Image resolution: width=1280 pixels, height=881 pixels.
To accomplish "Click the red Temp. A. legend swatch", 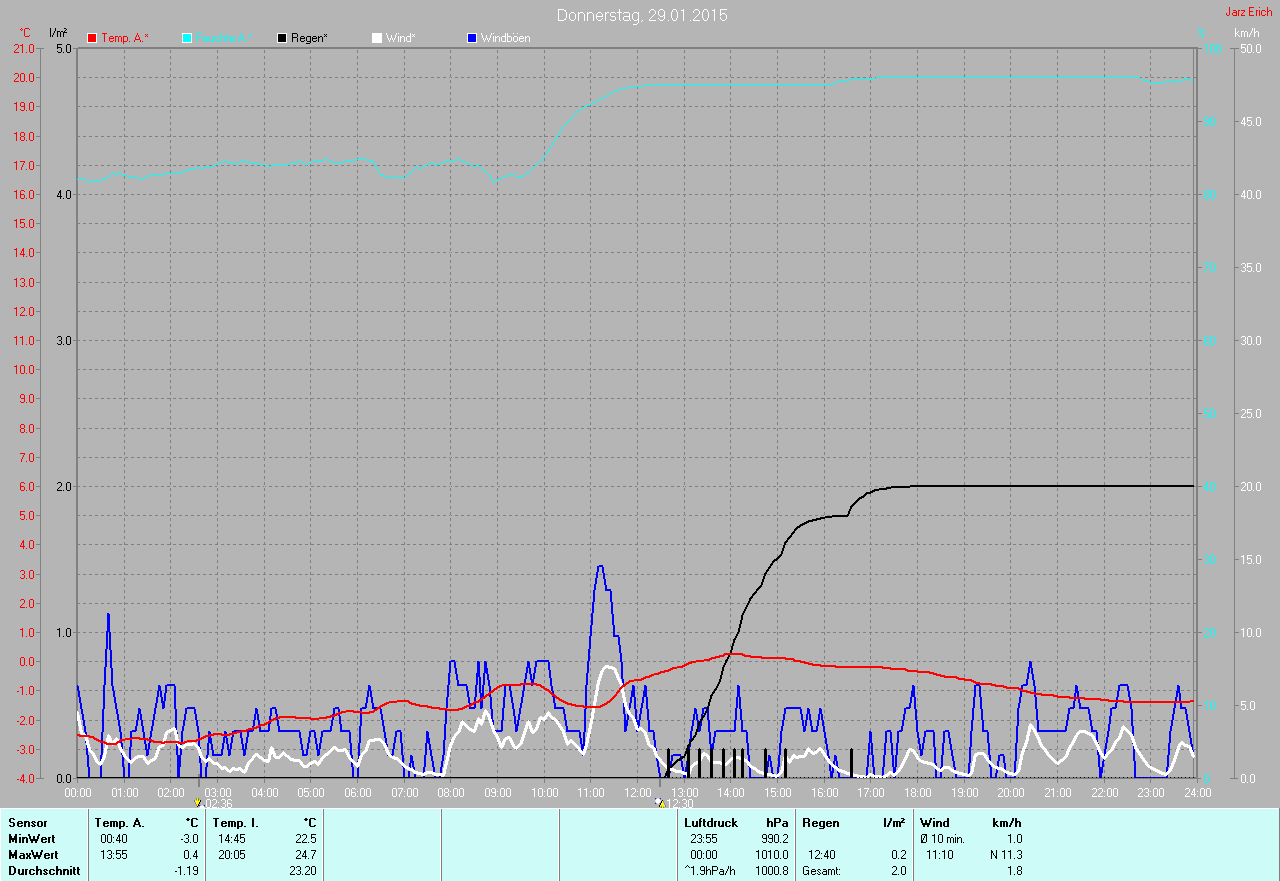I will pyautogui.click(x=93, y=38).
